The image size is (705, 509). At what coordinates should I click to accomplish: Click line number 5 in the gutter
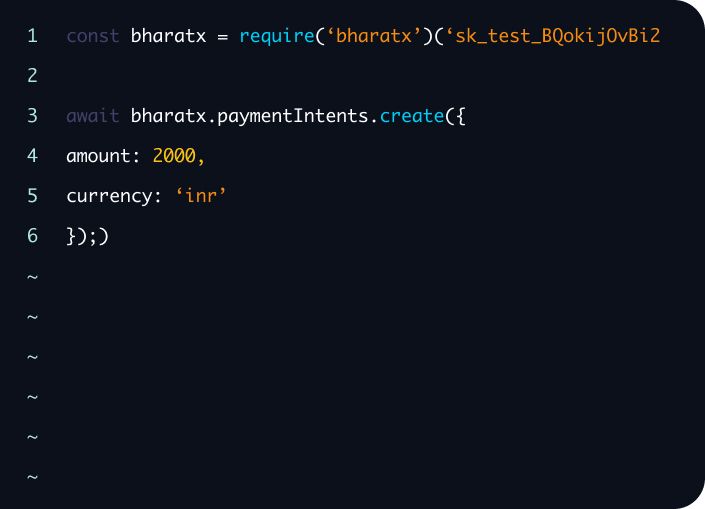point(32,196)
